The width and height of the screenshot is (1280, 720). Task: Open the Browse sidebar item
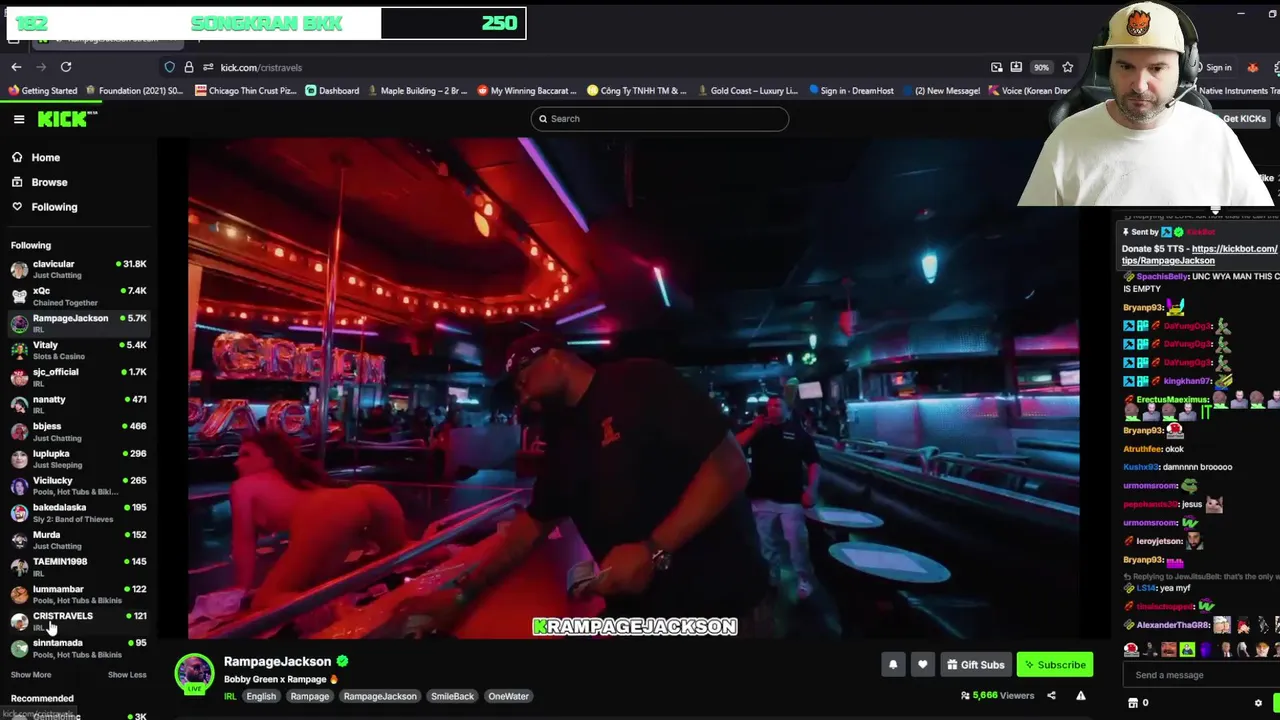[x=49, y=182]
